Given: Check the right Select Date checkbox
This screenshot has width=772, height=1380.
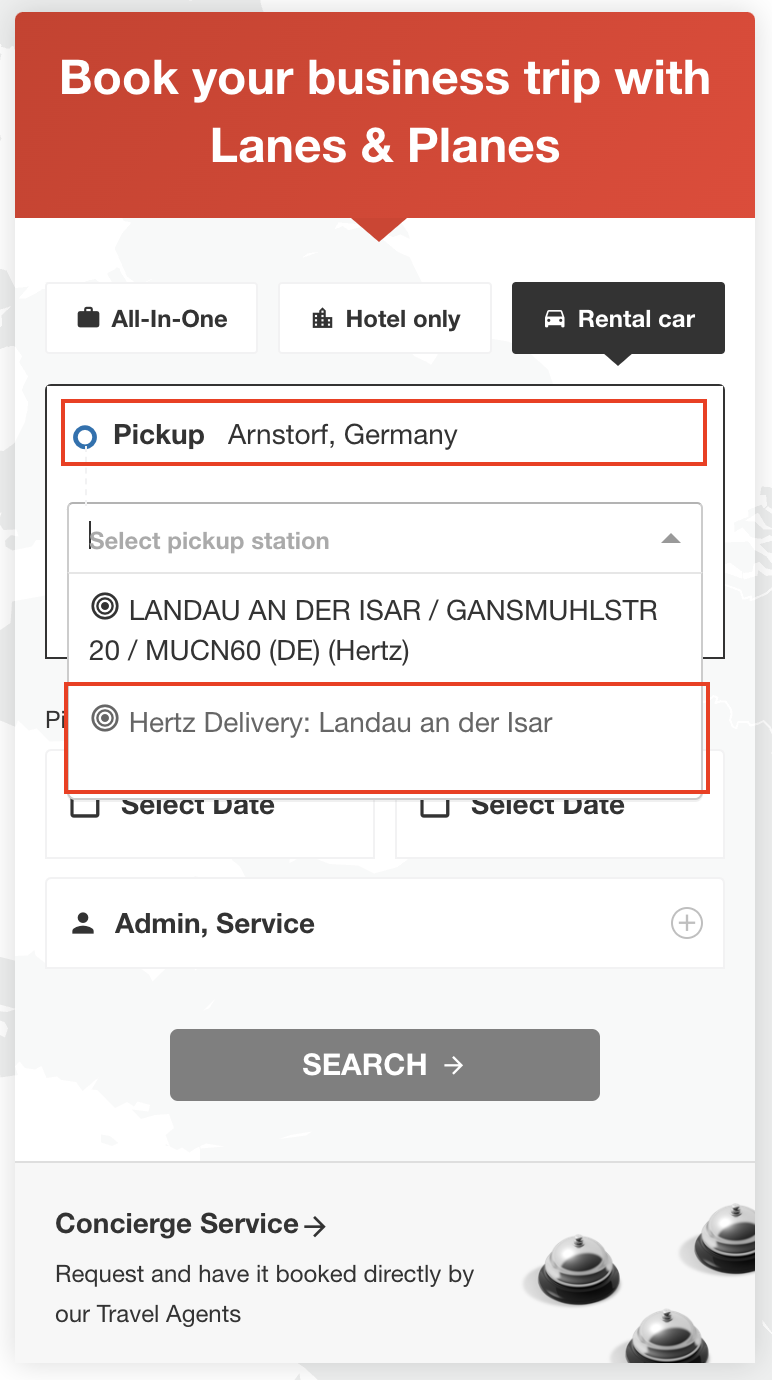Looking at the screenshot, I should click(434, 804).
